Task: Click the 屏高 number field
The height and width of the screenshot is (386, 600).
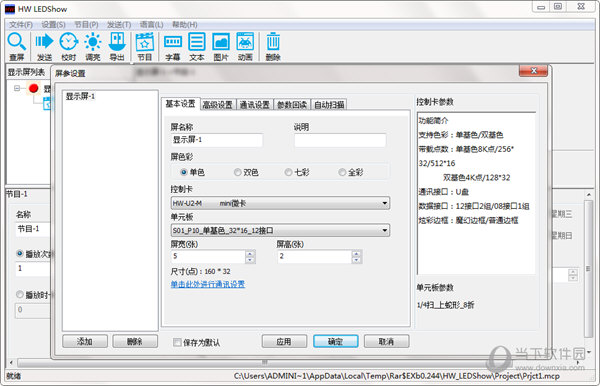Action: click(x=315, y=256)
